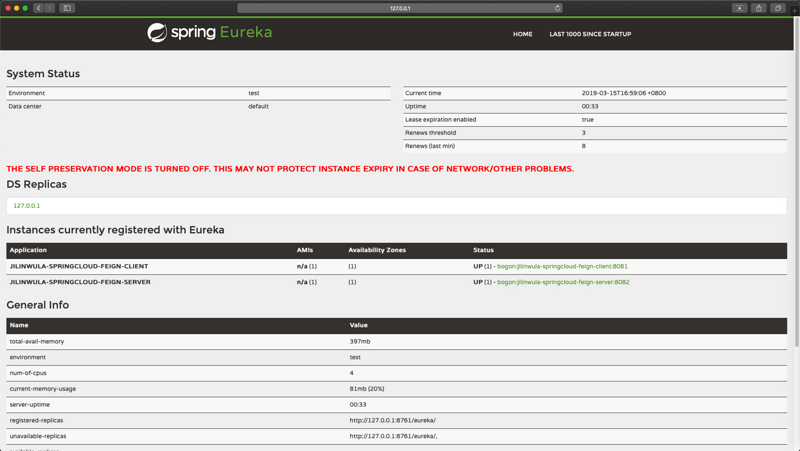
Task: Click the Renews (last min) label
Action: pos(430,146)
